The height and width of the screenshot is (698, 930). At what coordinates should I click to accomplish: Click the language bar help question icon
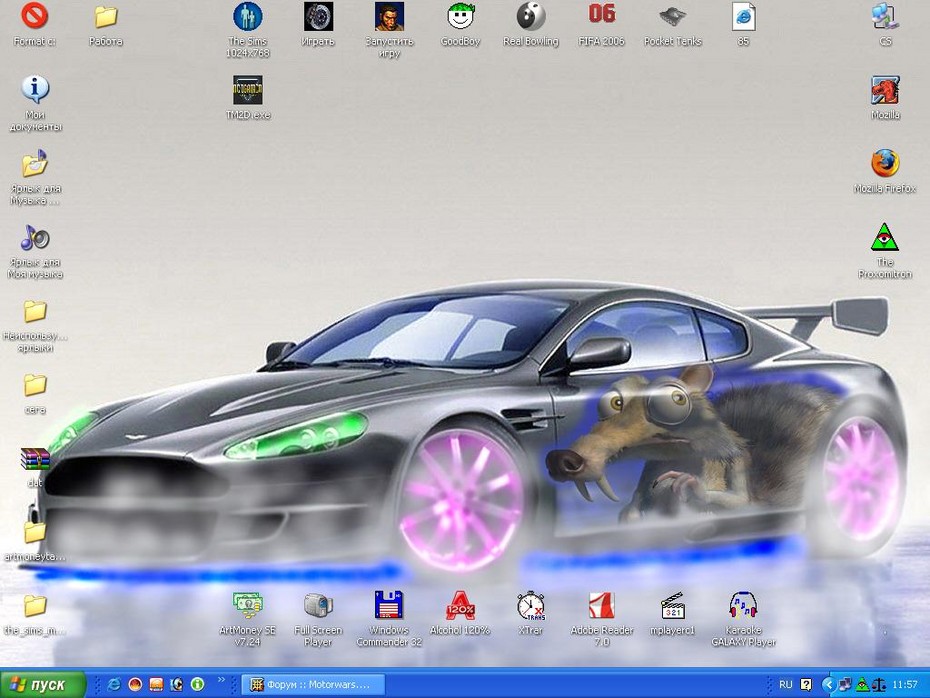(x=806, y=684)
